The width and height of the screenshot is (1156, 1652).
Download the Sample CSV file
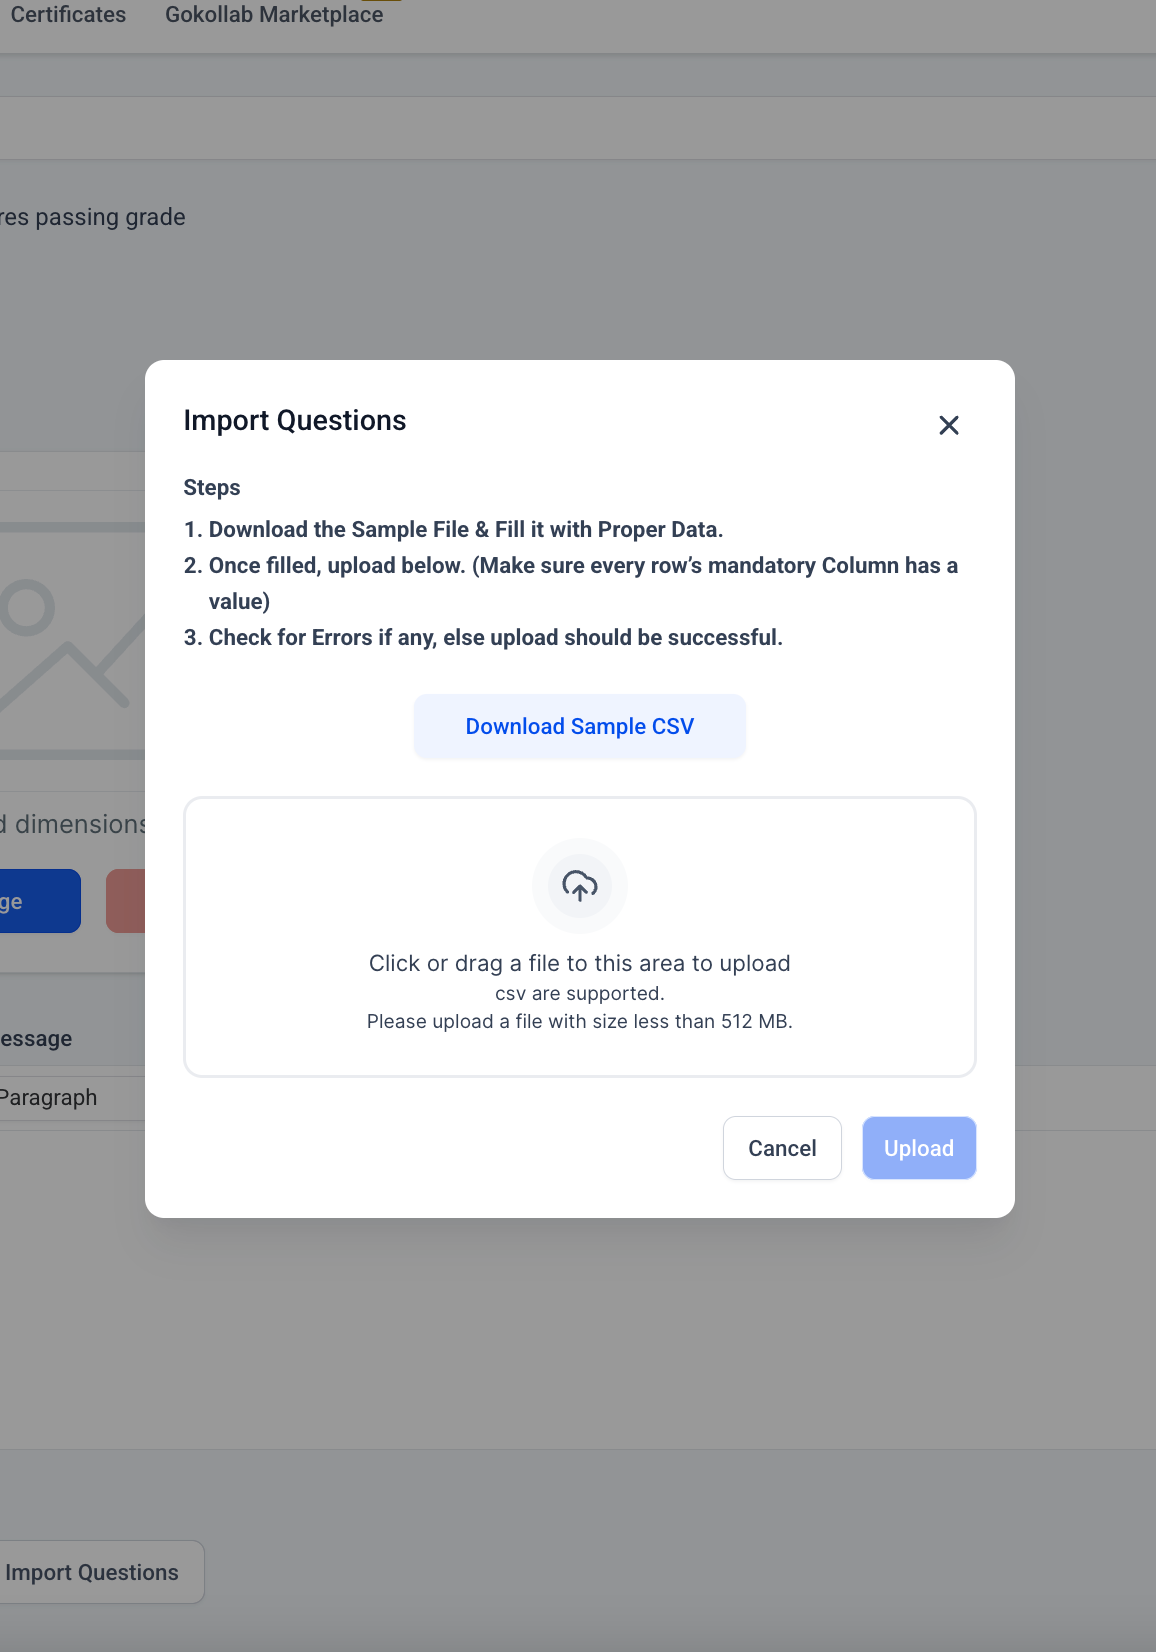coord(580,726)
